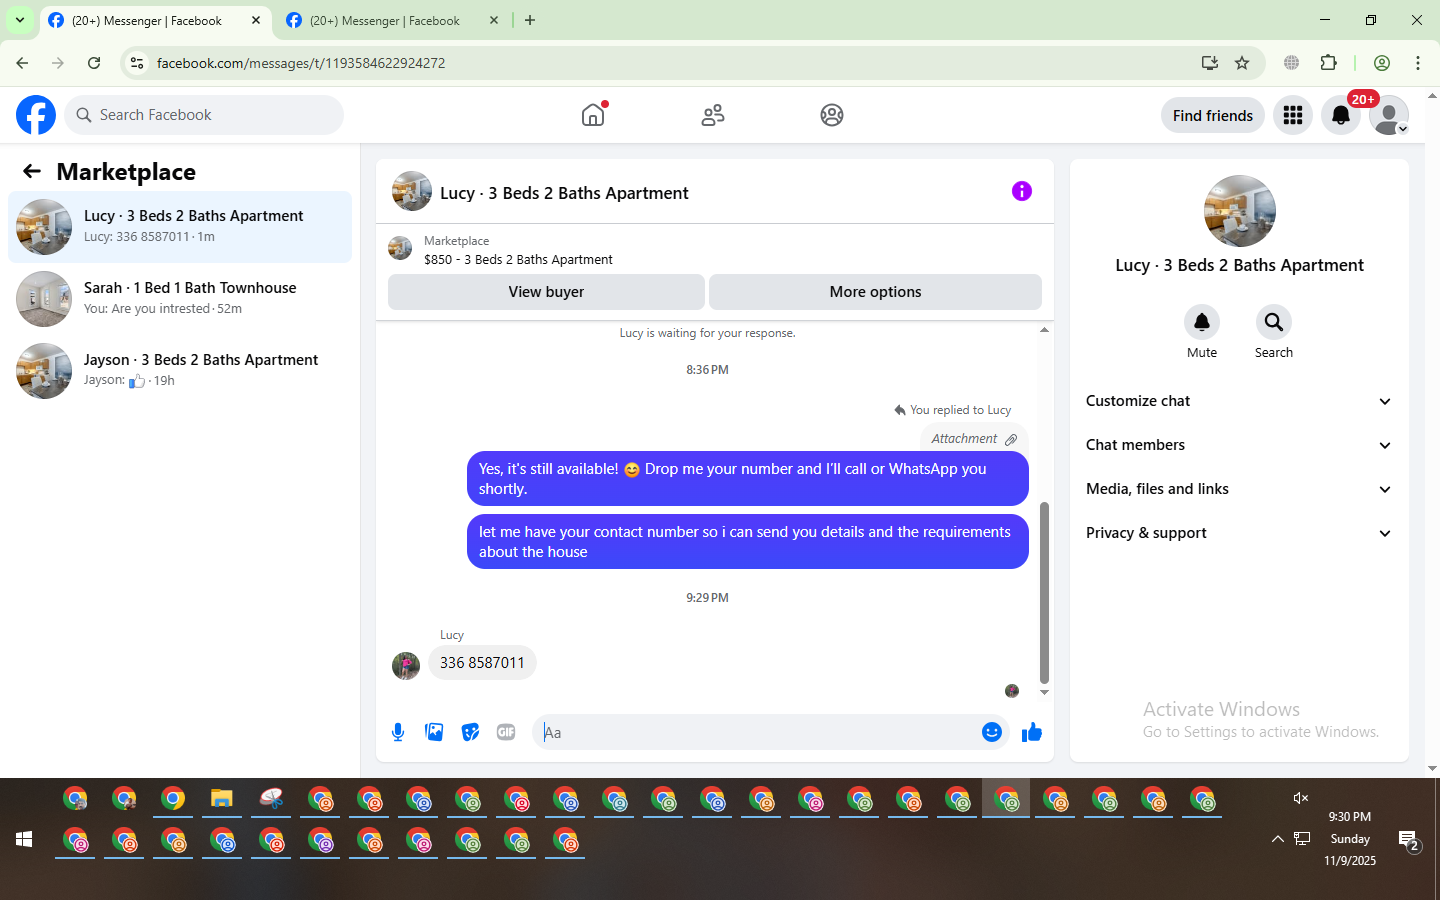View site information icon in address bar

coord(137,63)
